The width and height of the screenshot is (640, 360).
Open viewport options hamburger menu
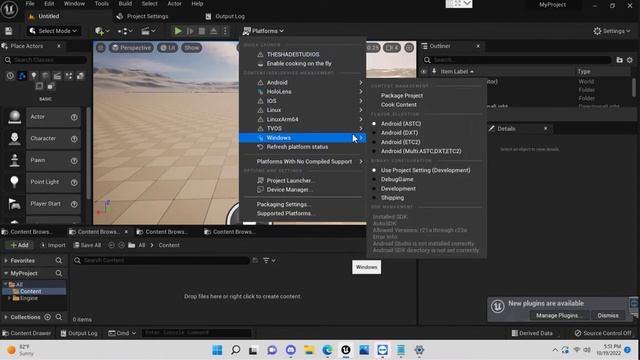(101, 48)
